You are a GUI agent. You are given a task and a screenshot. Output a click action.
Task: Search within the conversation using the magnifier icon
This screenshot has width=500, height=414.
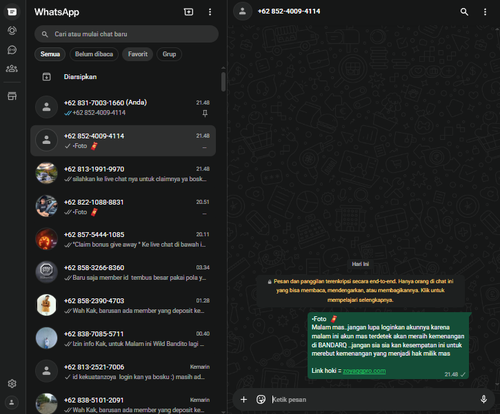pos(464,12)
